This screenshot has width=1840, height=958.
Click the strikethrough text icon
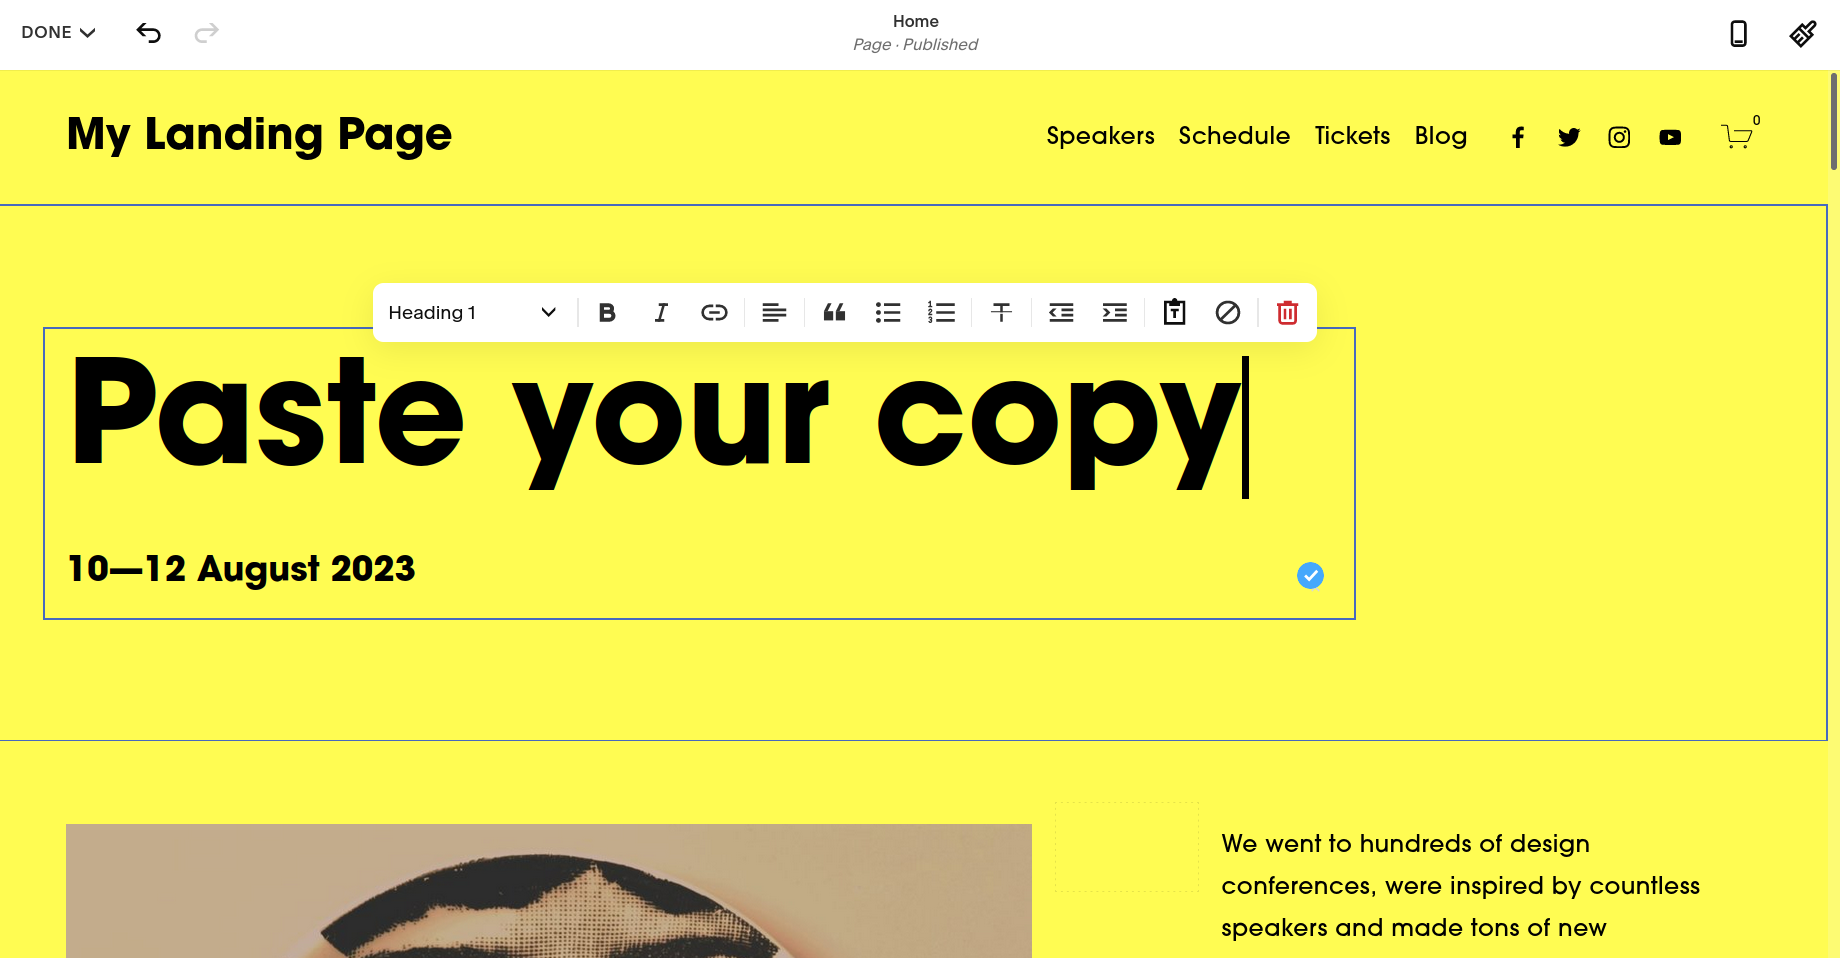click(x=1001, y=313)
